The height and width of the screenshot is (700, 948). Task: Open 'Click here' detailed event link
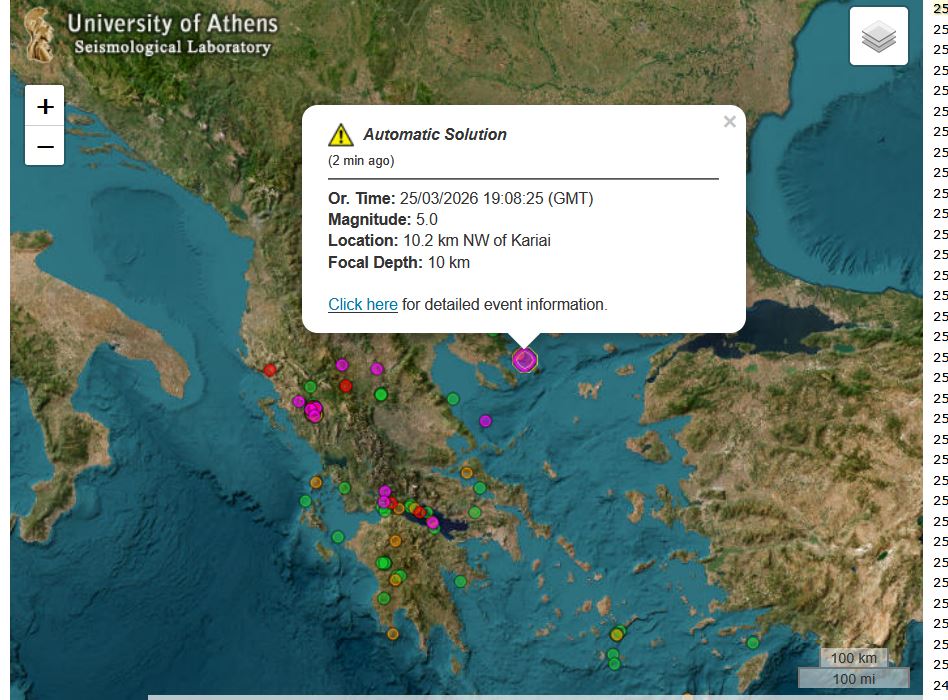coord(363,304)
